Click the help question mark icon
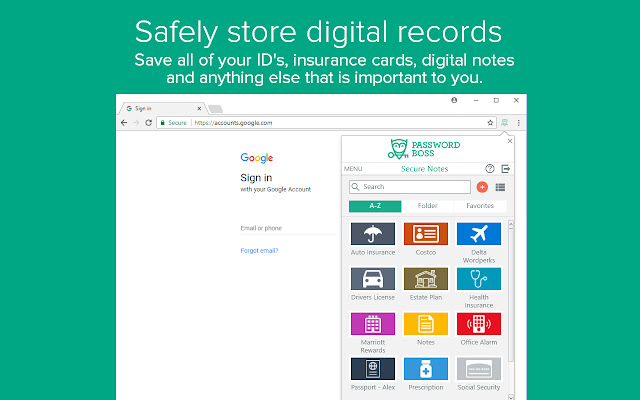This screenshot has width=640, height=400. (490, 169)
